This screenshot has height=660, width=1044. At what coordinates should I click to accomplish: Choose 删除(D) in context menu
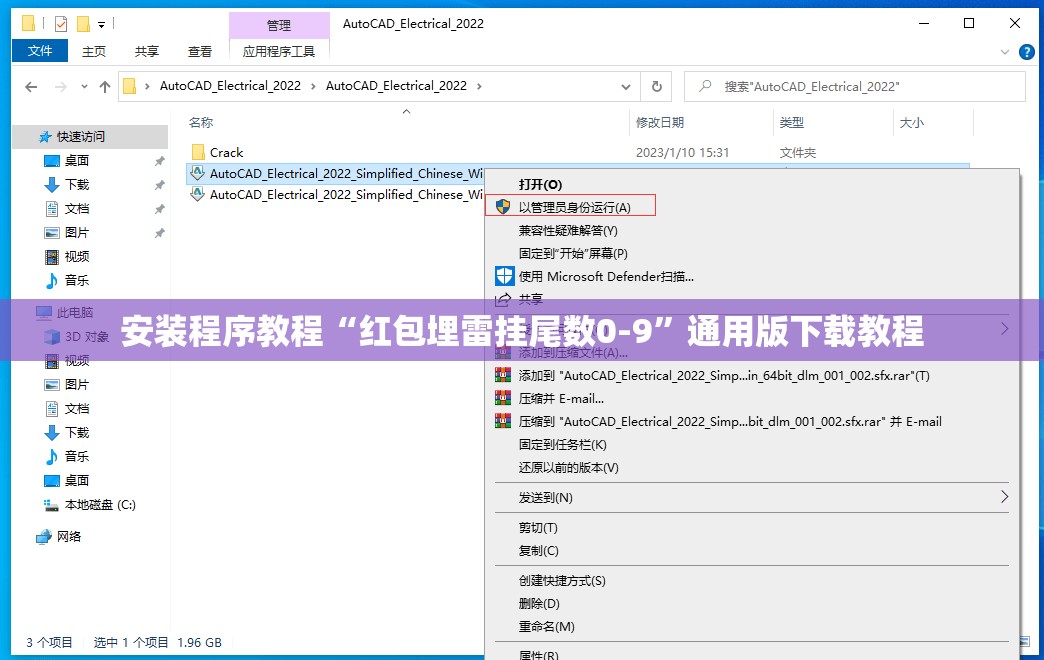539,603
